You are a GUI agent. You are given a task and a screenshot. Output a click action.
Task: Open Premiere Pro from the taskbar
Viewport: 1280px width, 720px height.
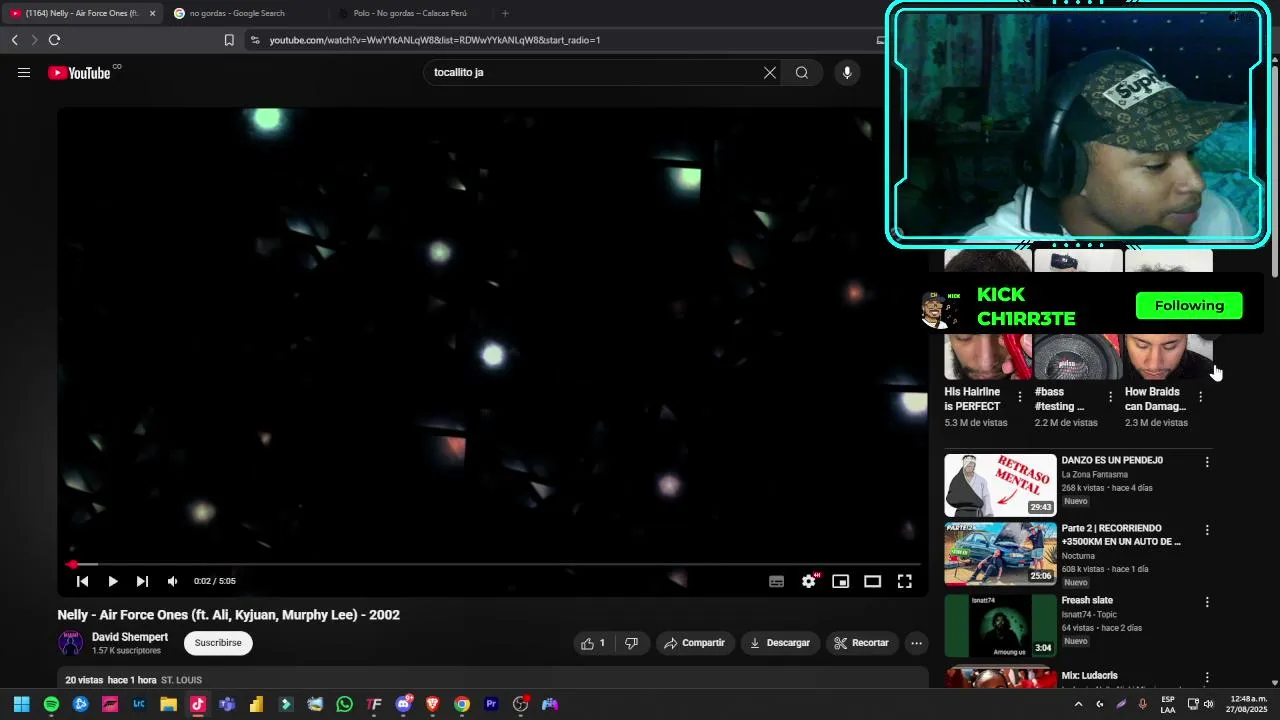(491, 704)
